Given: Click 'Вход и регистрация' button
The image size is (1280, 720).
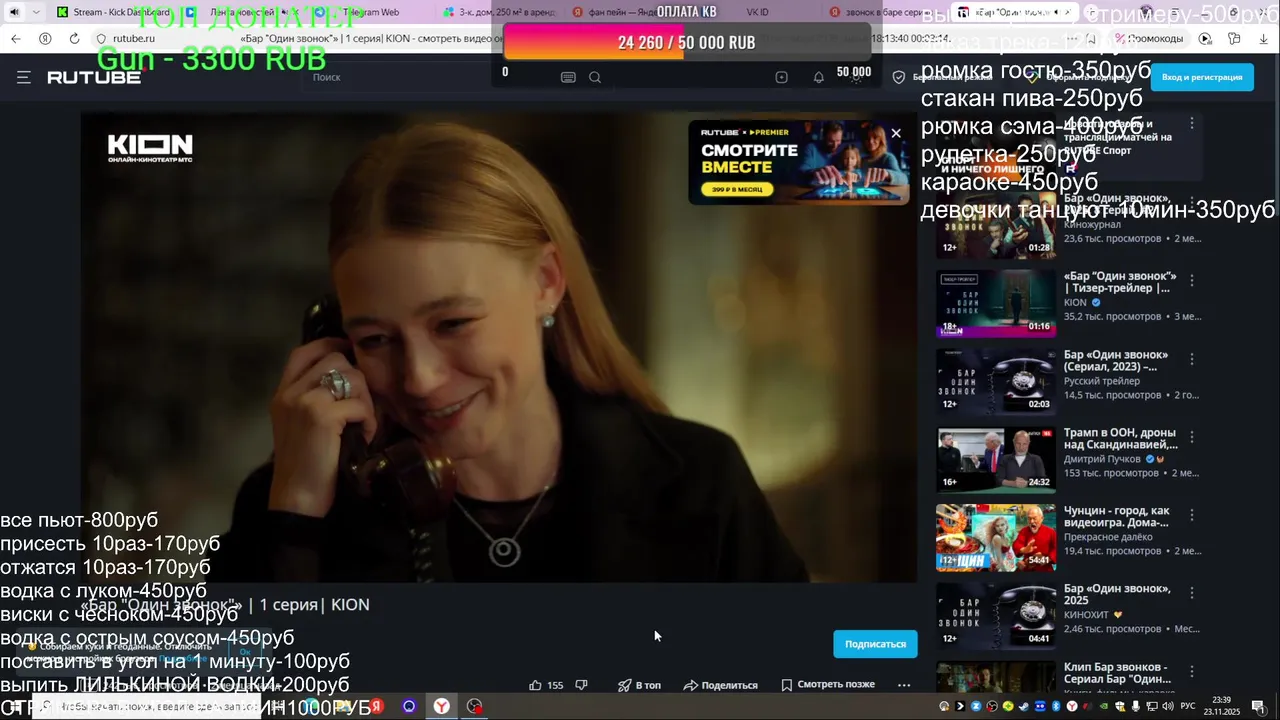Looking at the screenshot, I should click(1202, 77).
